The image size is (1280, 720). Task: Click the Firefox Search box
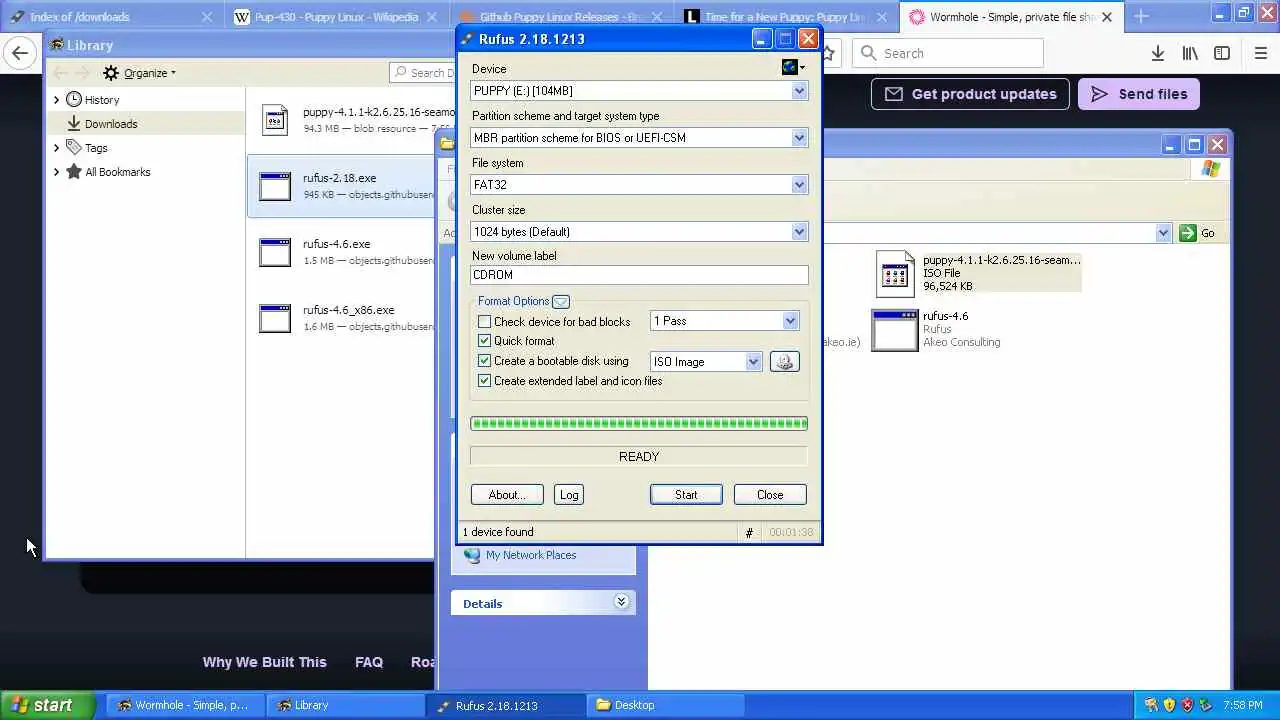tap(948, 53)
